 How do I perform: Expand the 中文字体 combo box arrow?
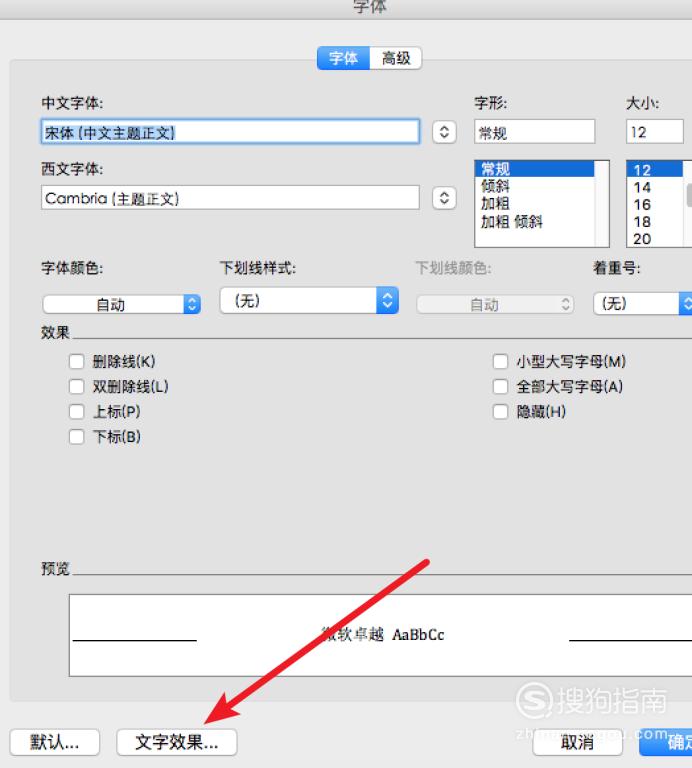(x=444, y=132)
